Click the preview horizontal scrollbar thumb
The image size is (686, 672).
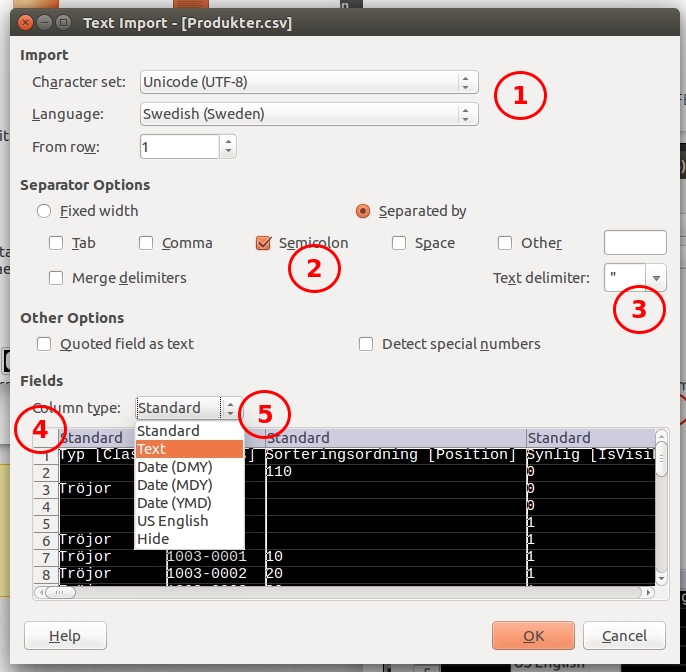pyautogui.click(x=60, y=592)
